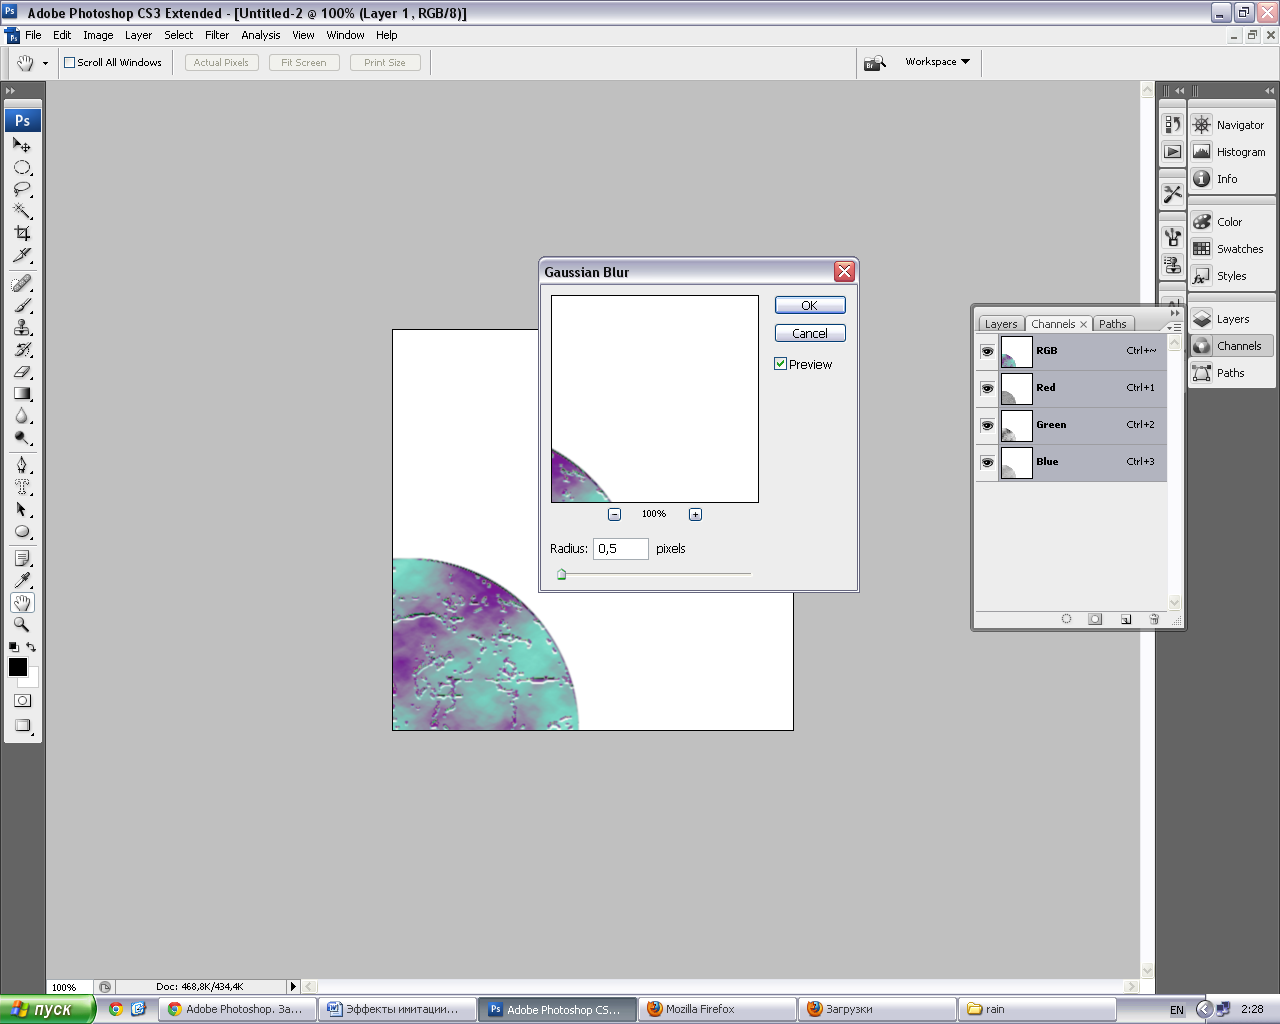Select the Gradient tool
Screen dimensions: 1280x1024
(22, 394)
